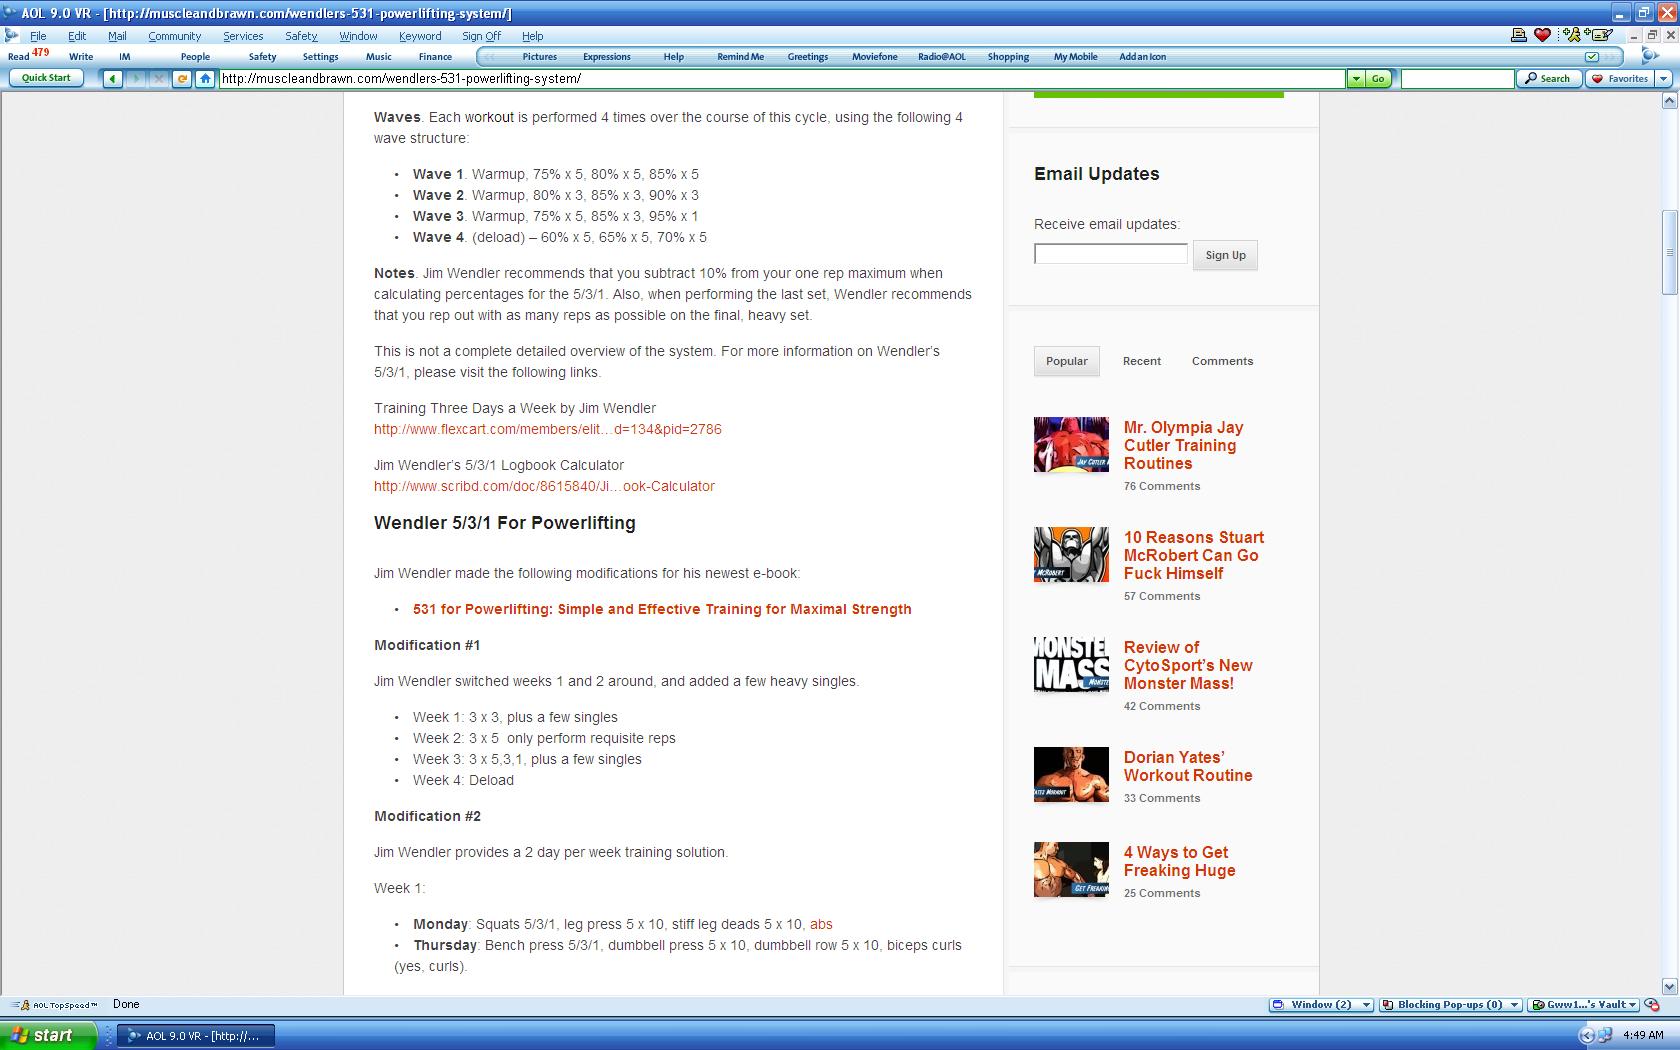Viewport: 1680px width, 1050px height.
Task: Switch to the Recent tab
Action: pyautogui.click(x=1142, y=361)
